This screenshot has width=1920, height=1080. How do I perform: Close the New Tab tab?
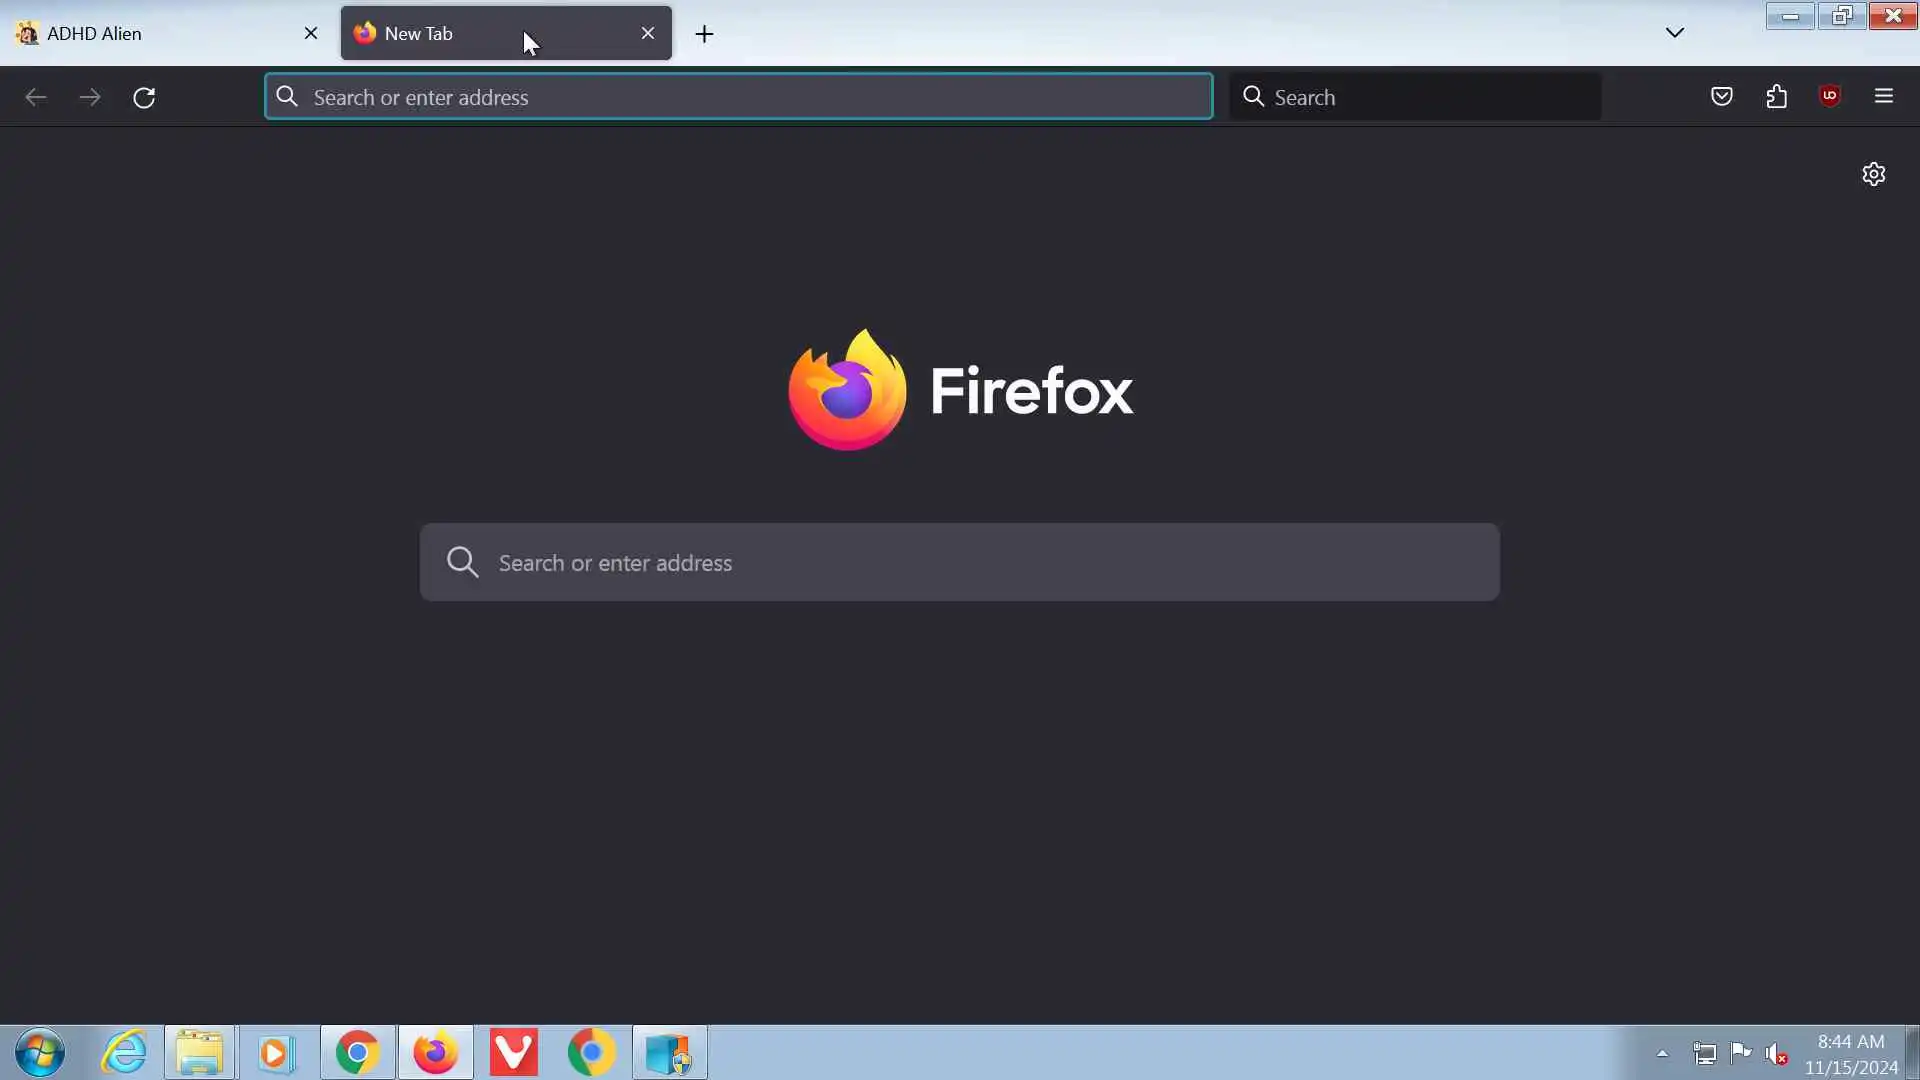pyautogui.click(x=648, y=33)
